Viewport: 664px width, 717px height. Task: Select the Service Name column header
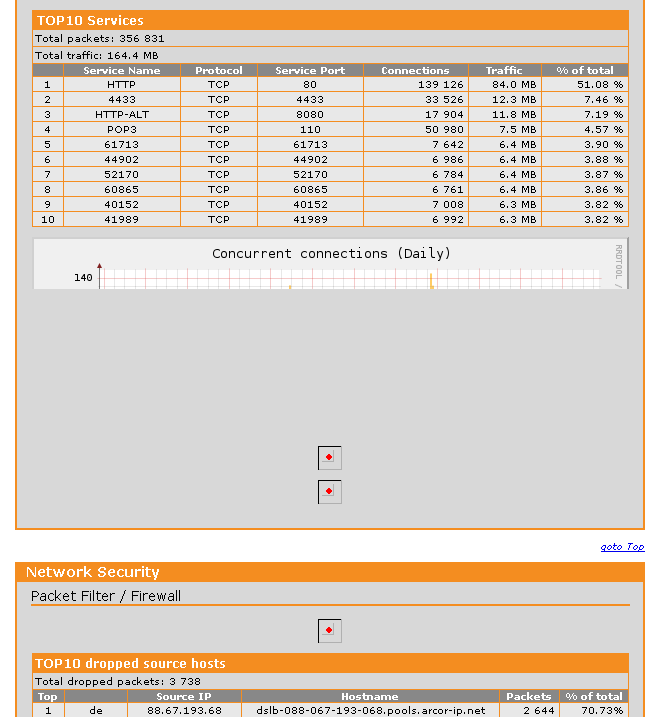(x=122, y=70)
